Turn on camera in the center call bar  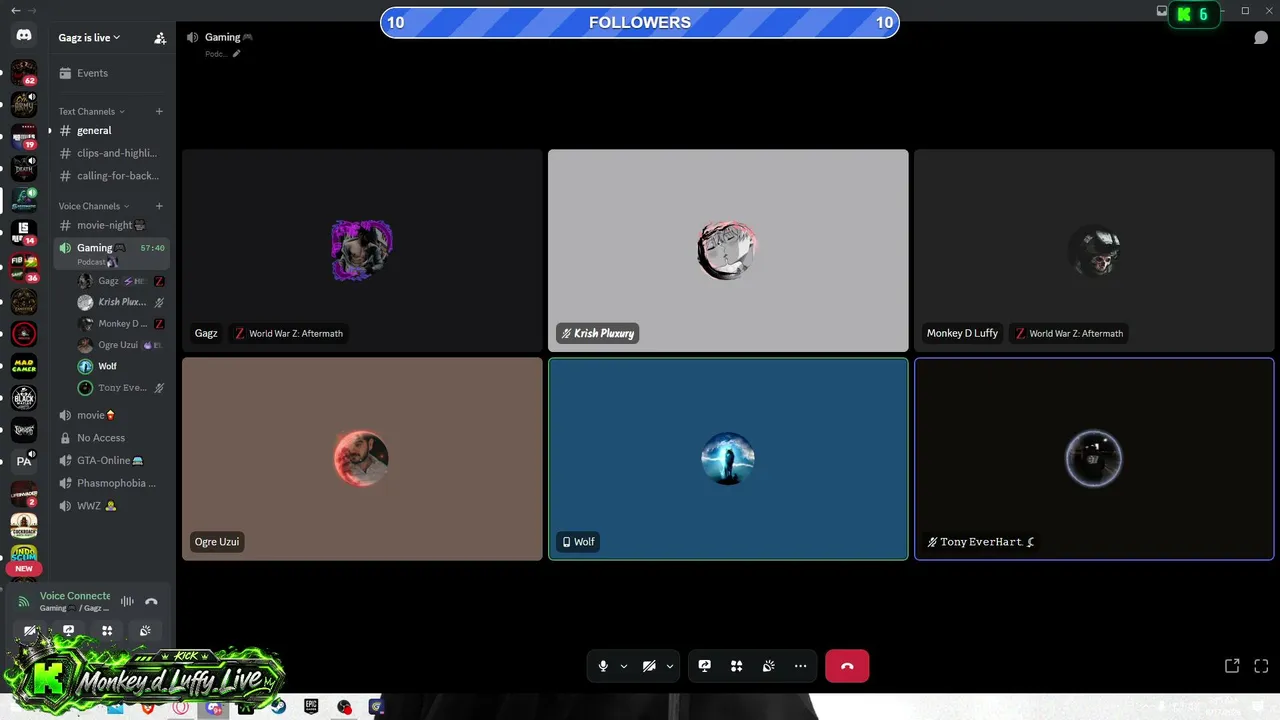pos(649,666)
